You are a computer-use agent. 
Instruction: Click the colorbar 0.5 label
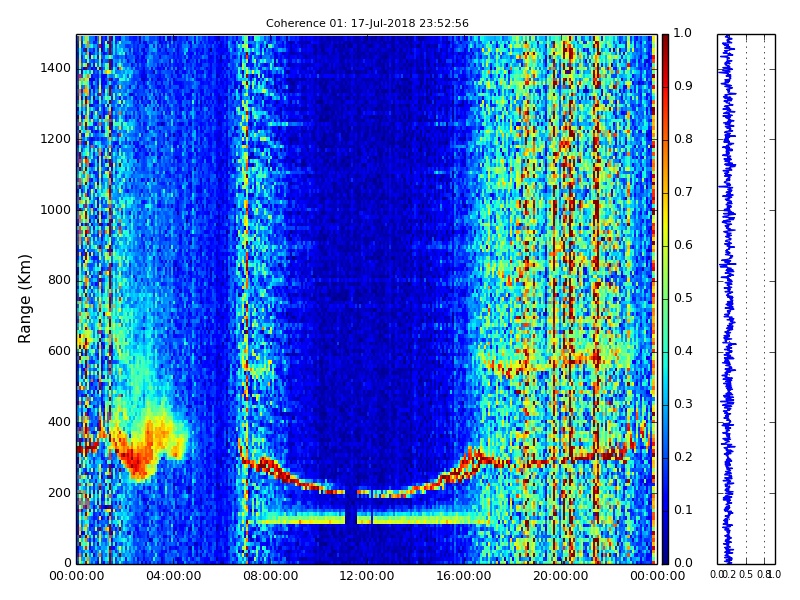683,298
